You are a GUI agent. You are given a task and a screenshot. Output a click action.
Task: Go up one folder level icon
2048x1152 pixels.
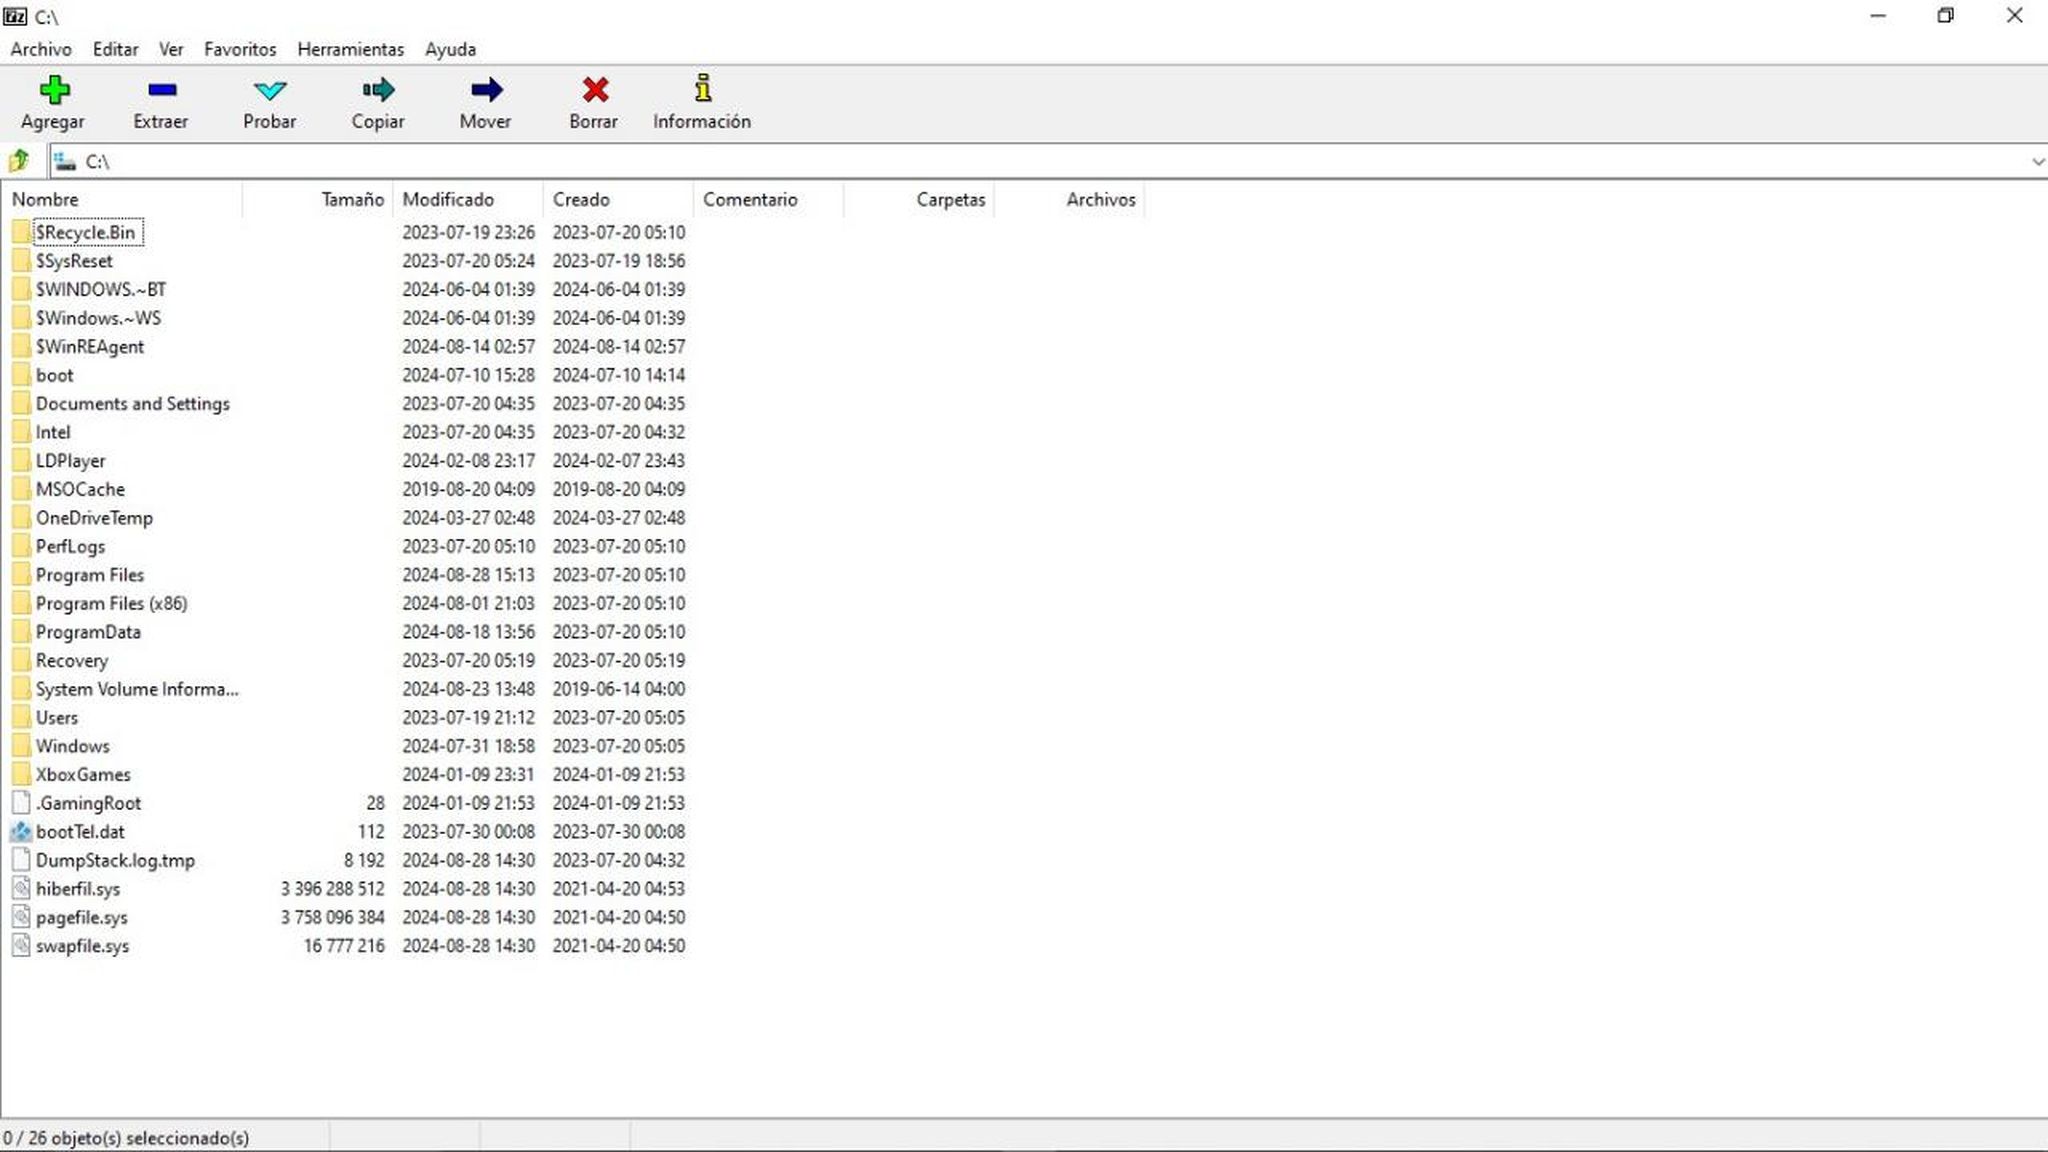click(19, 161)
